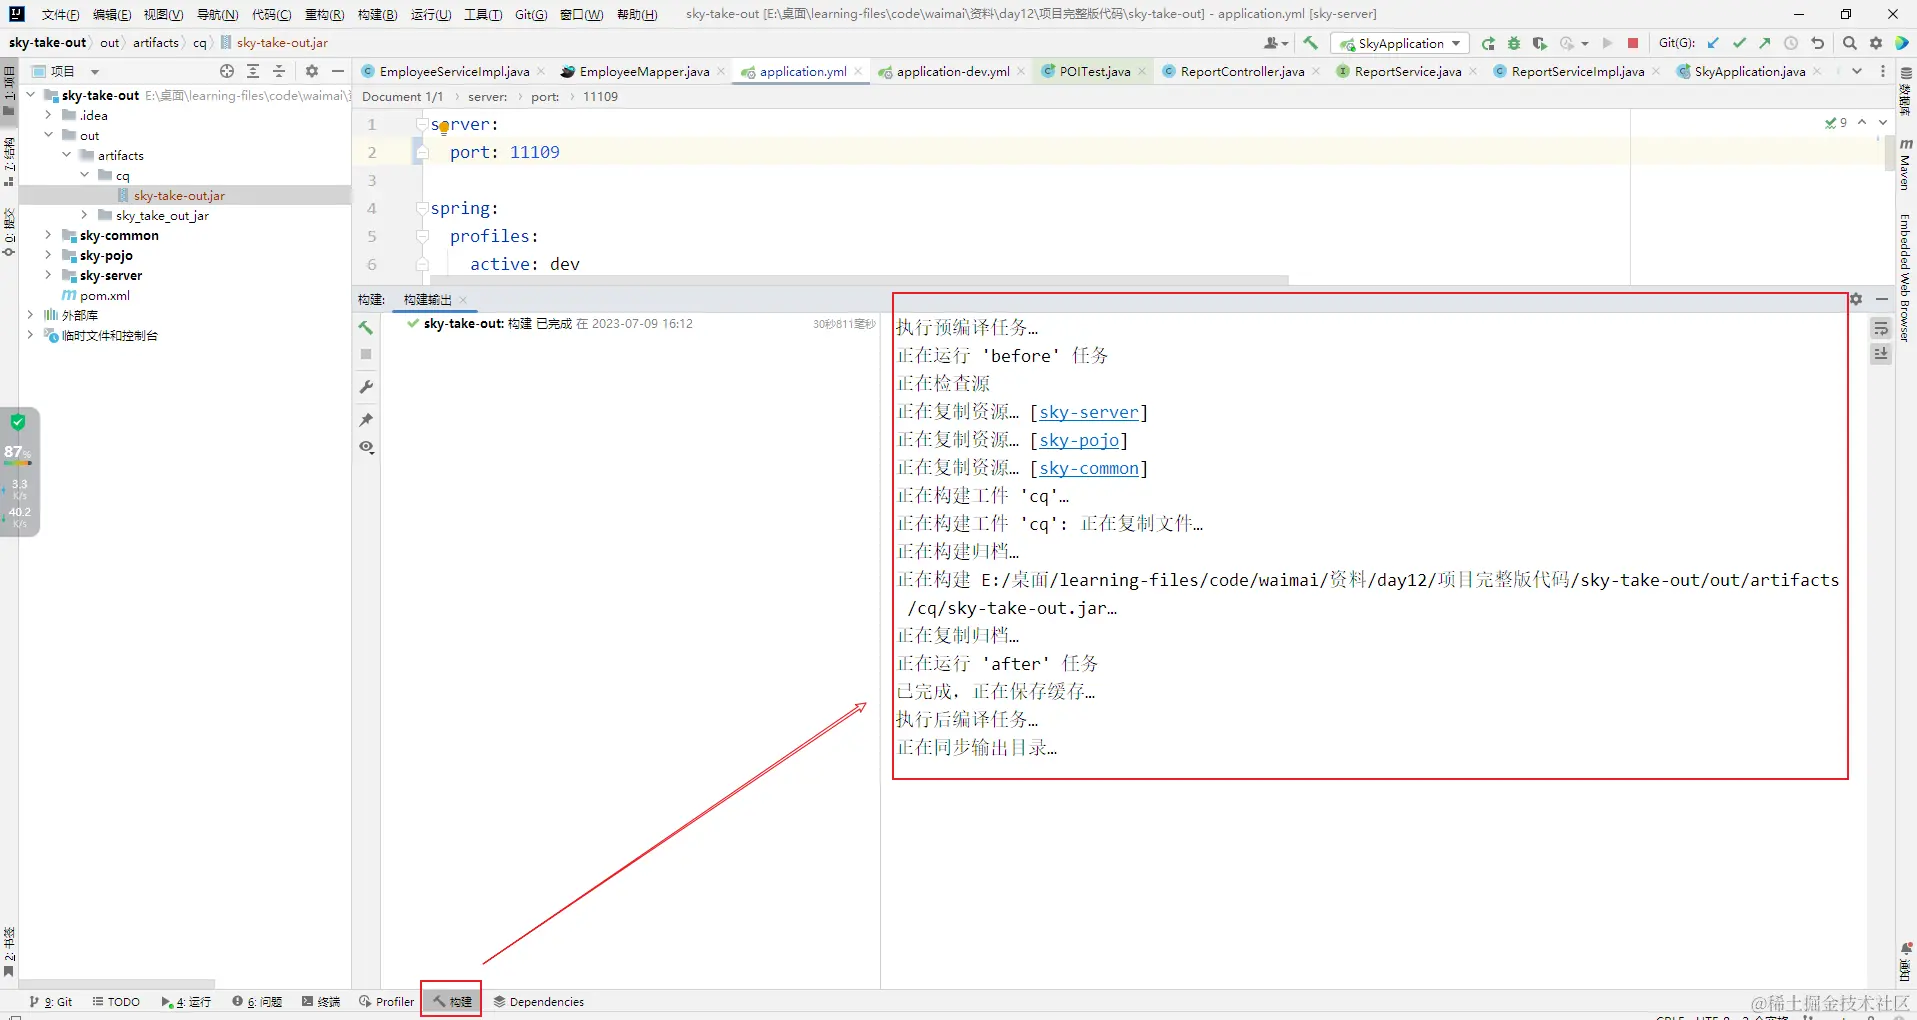Select sky-take-out.jar in project tree
The height and width of the screenshot is (1020, 1917).
[x=179, y=195]
